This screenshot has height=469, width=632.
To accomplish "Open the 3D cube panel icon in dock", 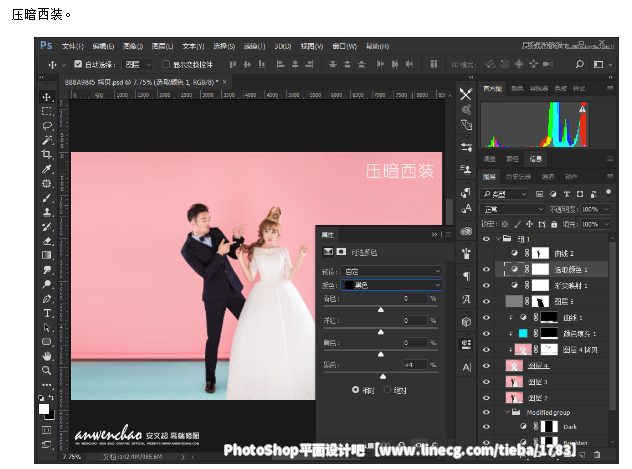I will pos(466,322).
